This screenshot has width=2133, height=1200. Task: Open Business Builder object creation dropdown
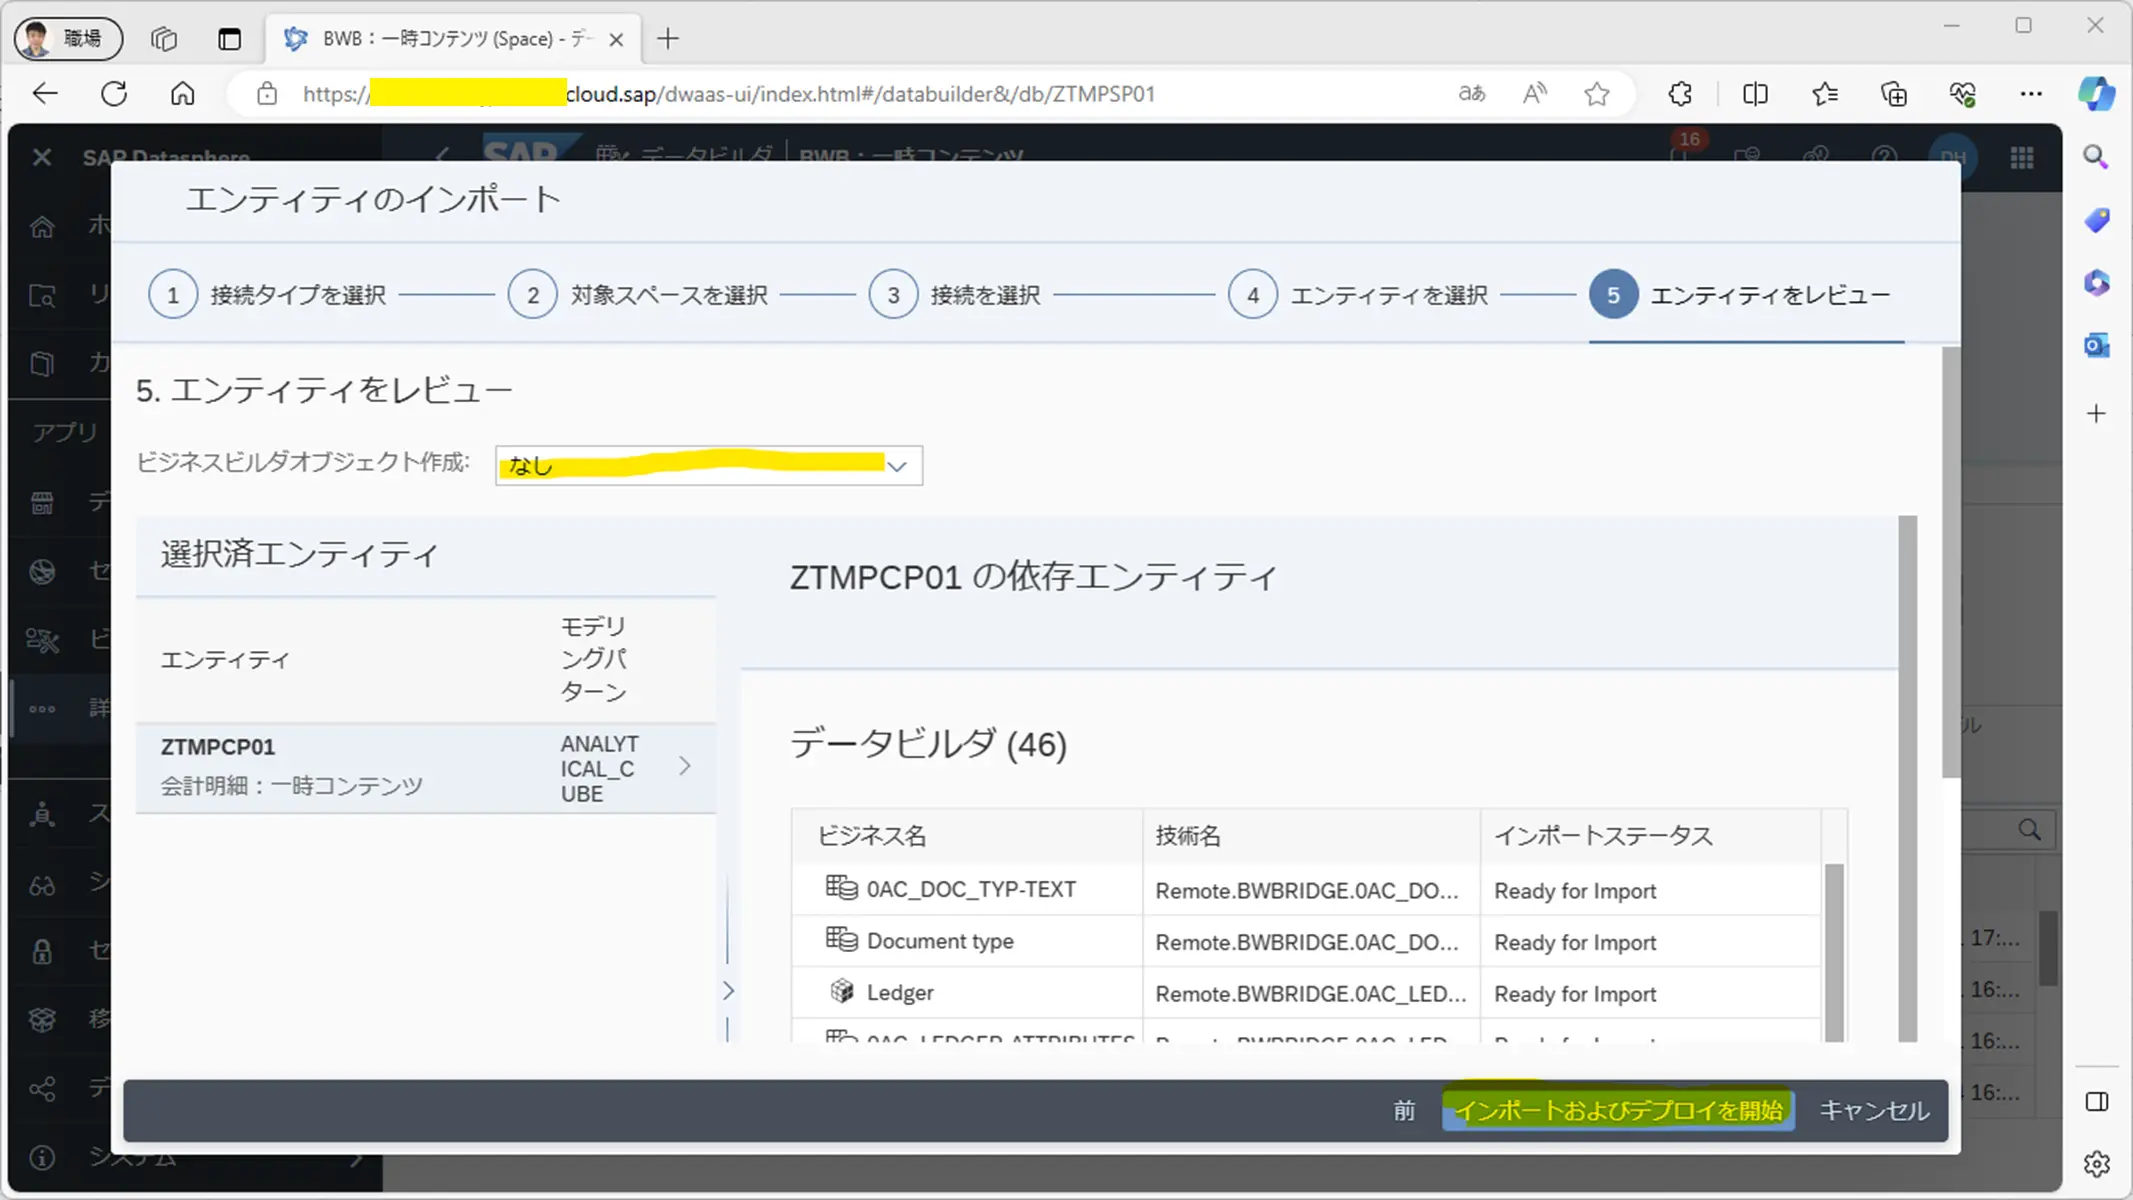coord(709,466)
